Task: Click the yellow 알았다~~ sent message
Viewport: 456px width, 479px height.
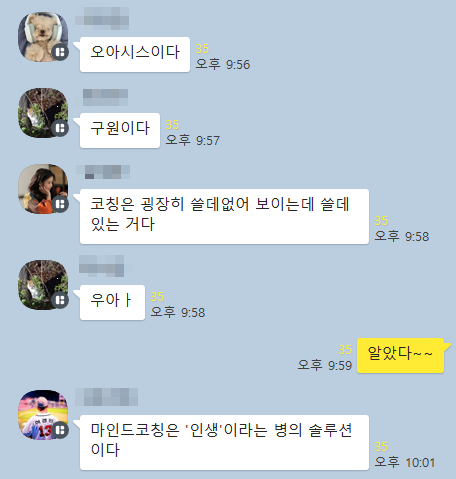Action: [x=400, y=355]
